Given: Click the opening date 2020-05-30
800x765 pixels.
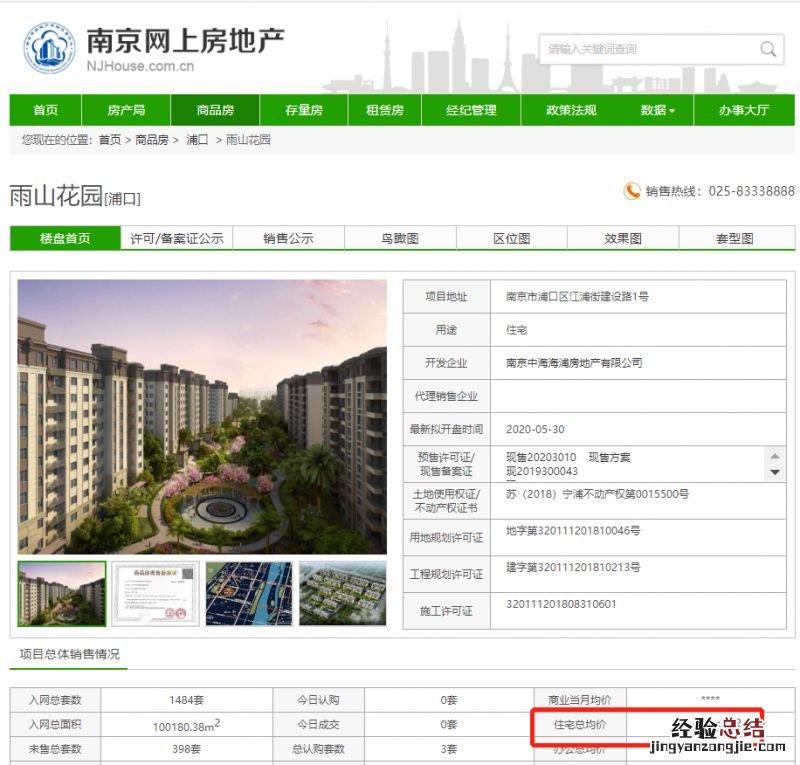Looking at the screenshot, I should coord(535,429).
